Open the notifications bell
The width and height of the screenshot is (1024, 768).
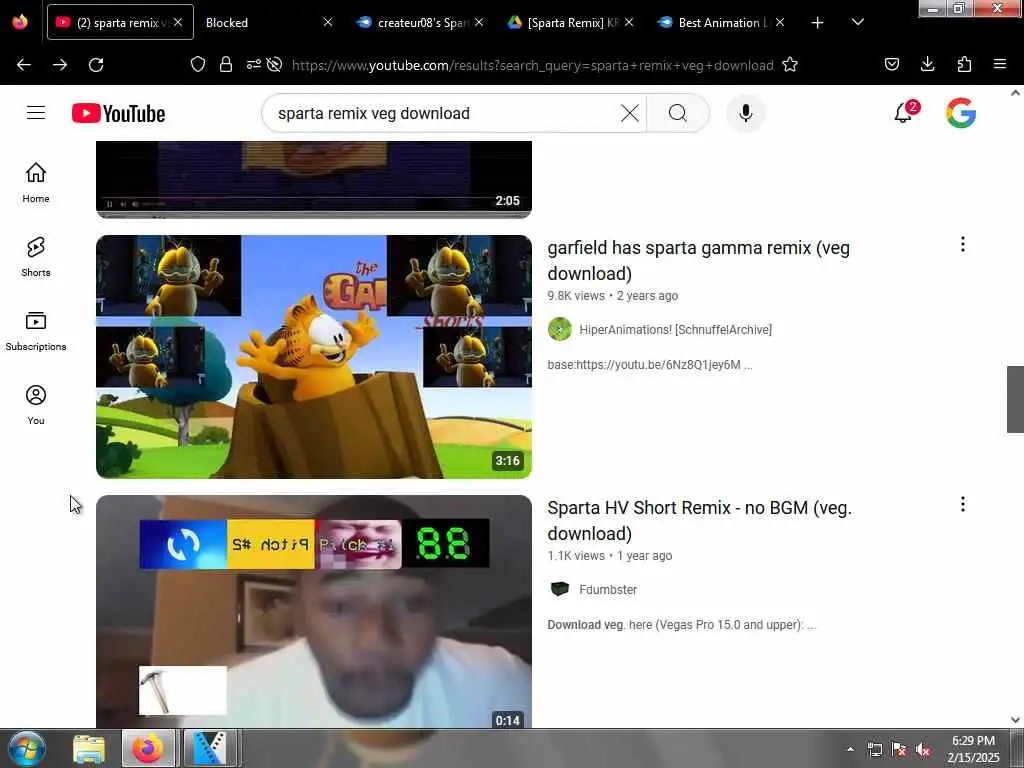[x=903, y=113]
